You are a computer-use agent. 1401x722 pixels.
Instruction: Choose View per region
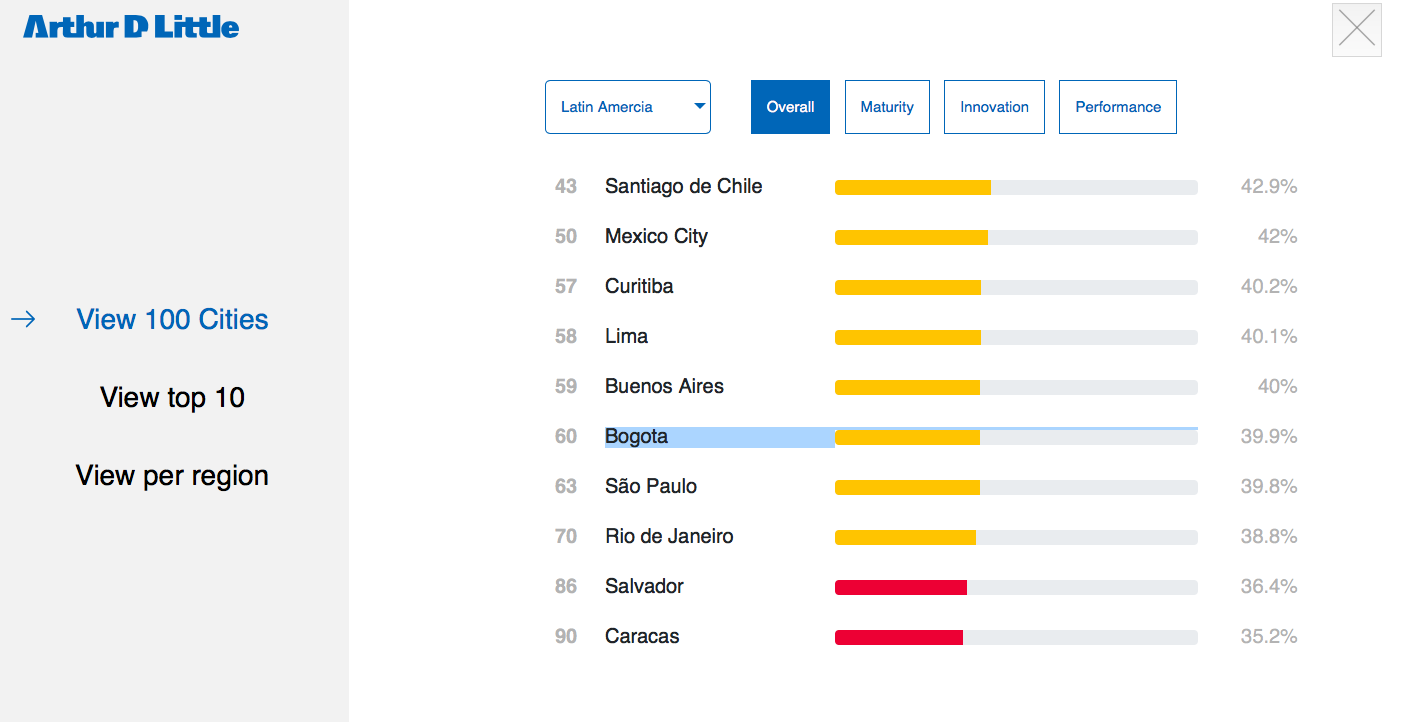point(172,475)
